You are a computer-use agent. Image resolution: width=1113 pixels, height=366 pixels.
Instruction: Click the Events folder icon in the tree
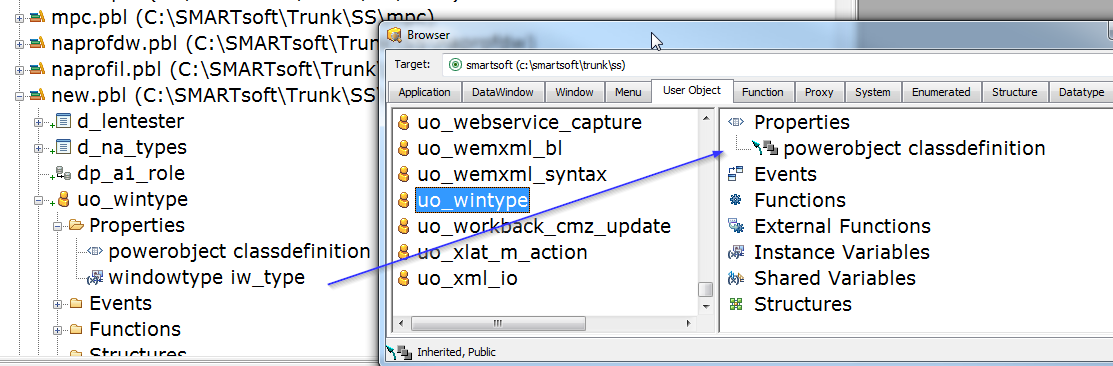click(76, 304)
